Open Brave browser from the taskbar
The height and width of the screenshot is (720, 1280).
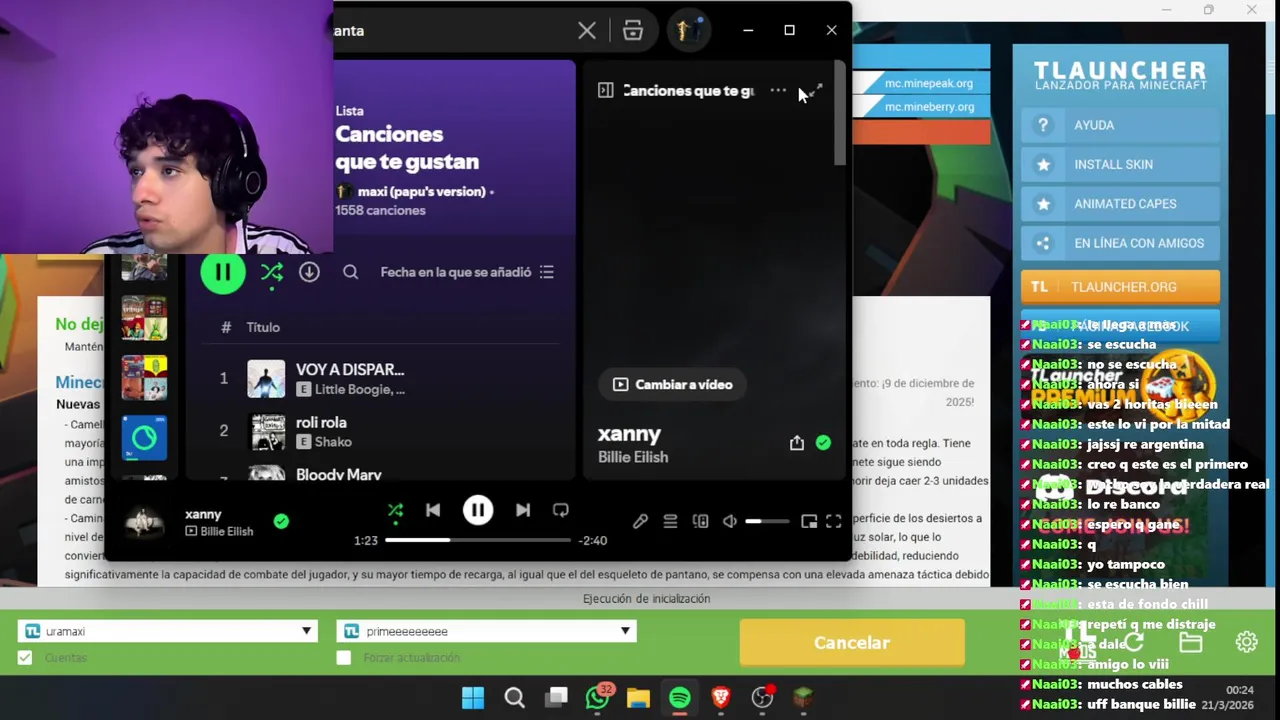(721, 697)
